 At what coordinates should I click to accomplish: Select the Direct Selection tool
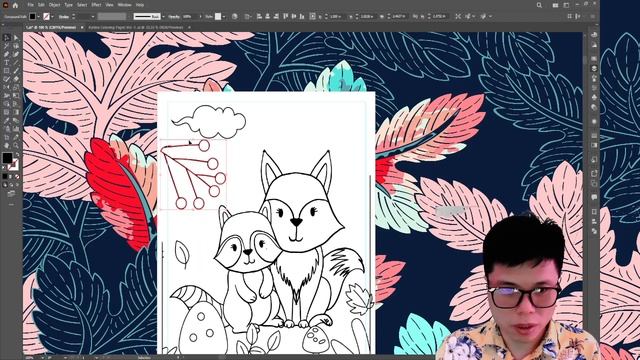tap(16, 38)
